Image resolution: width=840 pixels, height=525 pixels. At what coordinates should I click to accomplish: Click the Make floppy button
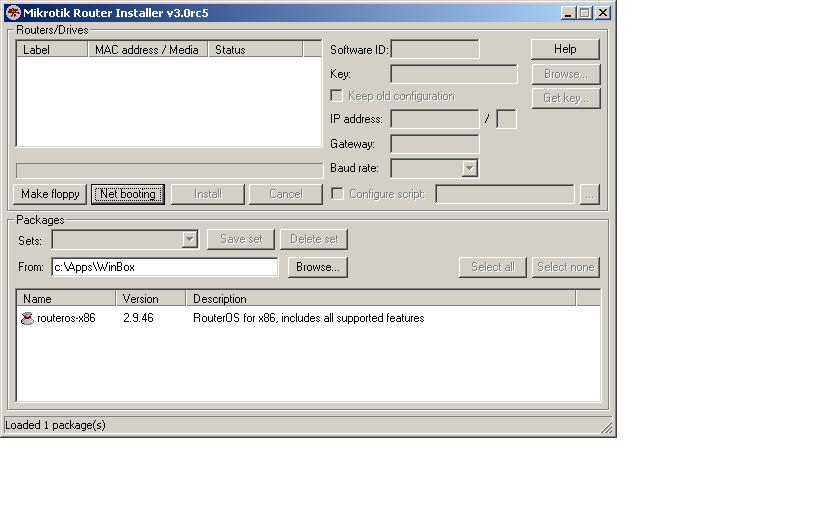pyautogui.click(x=50, y=194)
